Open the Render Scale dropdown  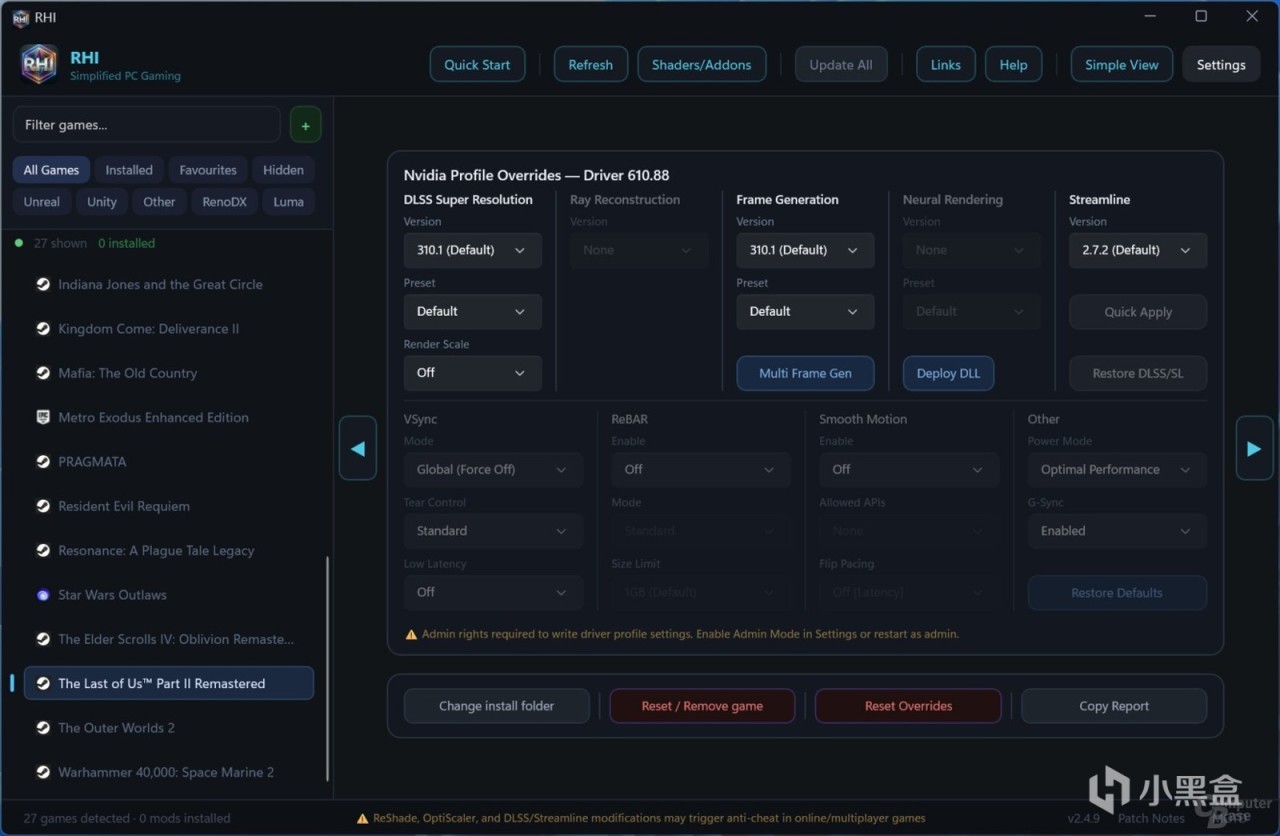[472, 372]
